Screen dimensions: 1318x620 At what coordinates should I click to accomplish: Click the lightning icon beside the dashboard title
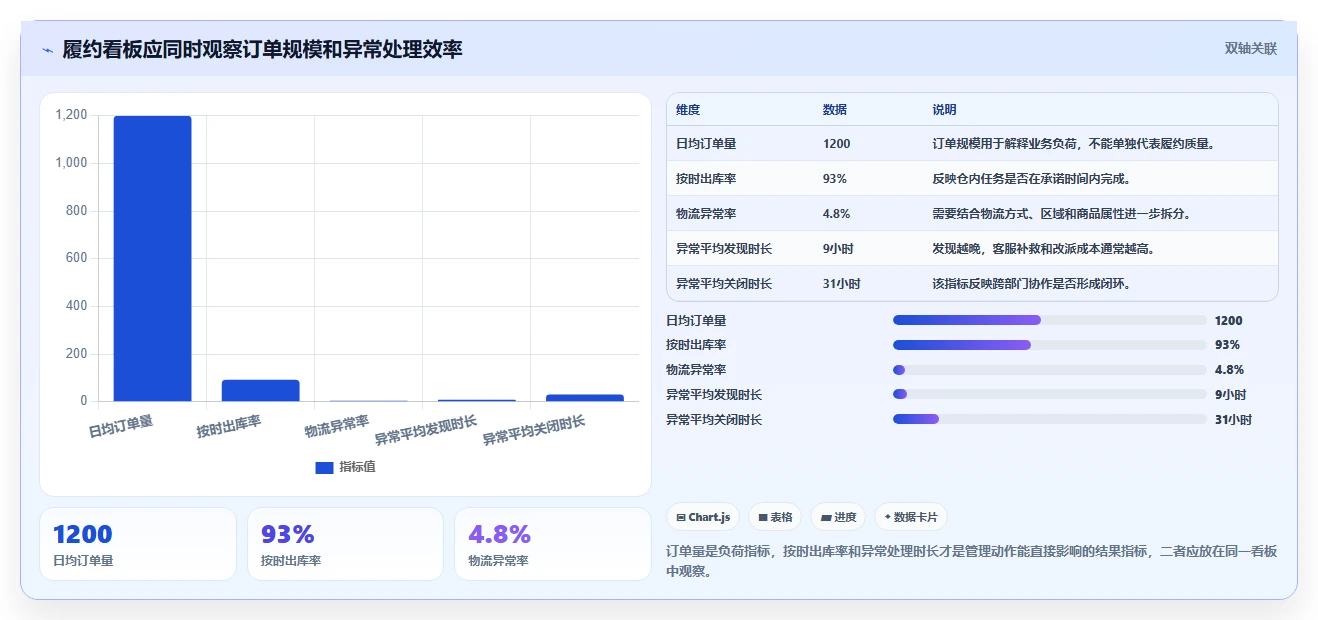(x=47, y=50)
